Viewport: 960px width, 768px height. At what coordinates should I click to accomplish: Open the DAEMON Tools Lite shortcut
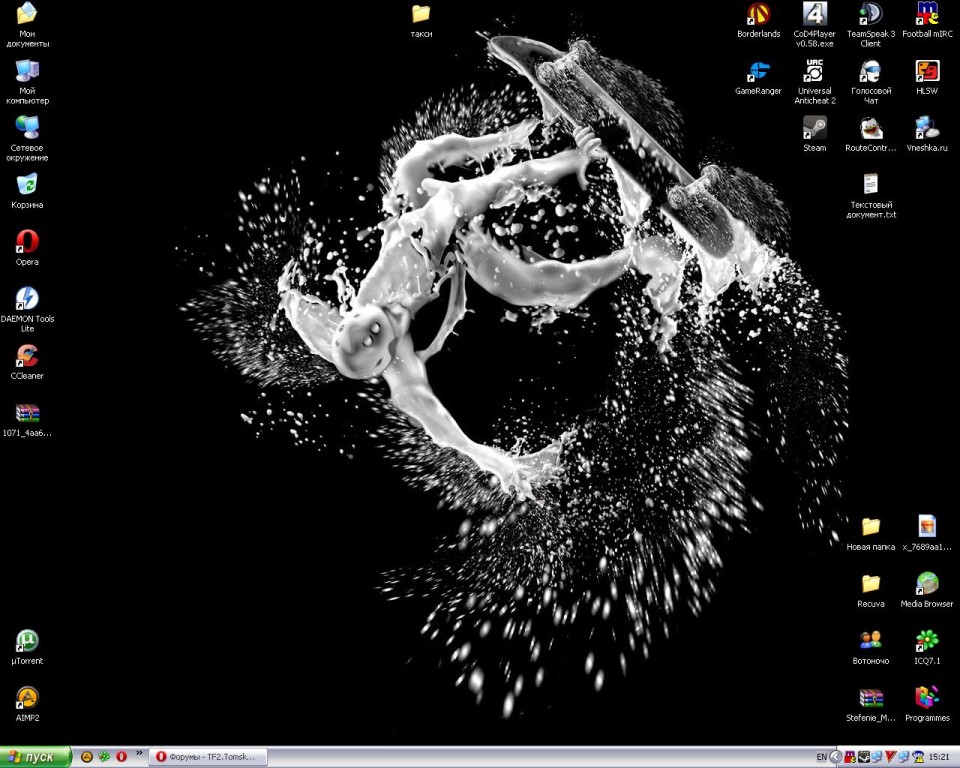pos(27,299)
